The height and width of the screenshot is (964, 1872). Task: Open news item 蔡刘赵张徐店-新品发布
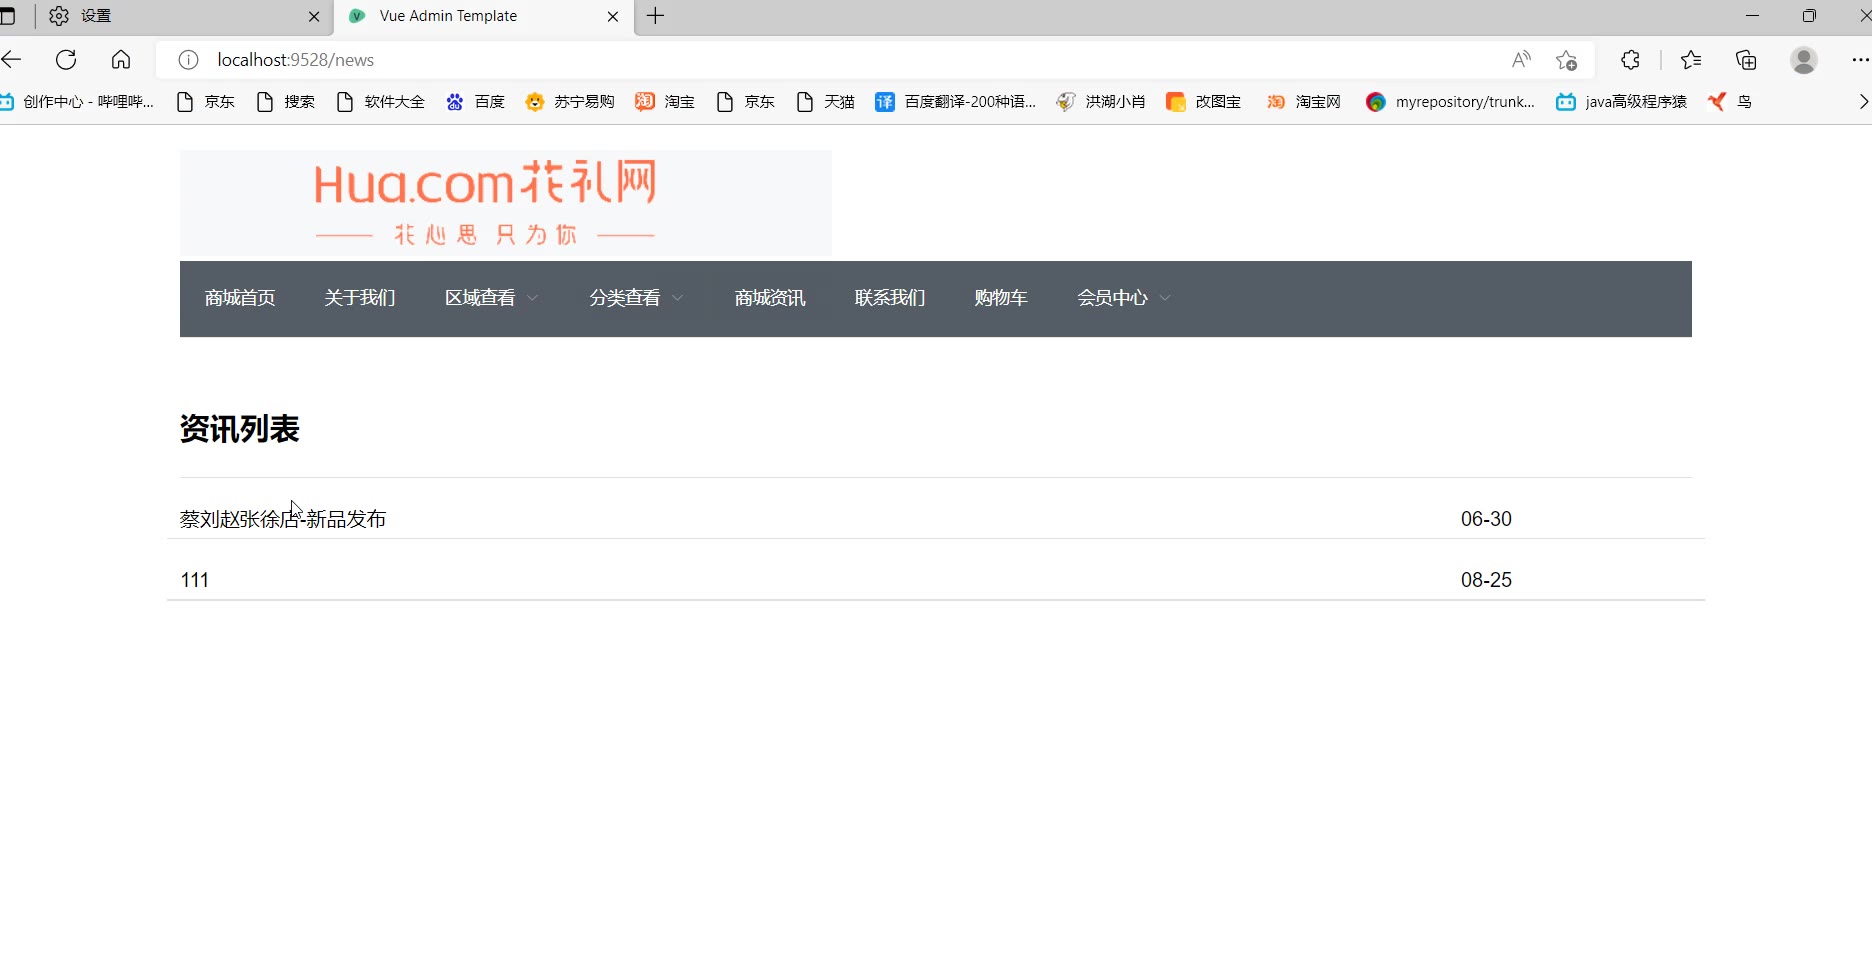(x=283, y=519)
